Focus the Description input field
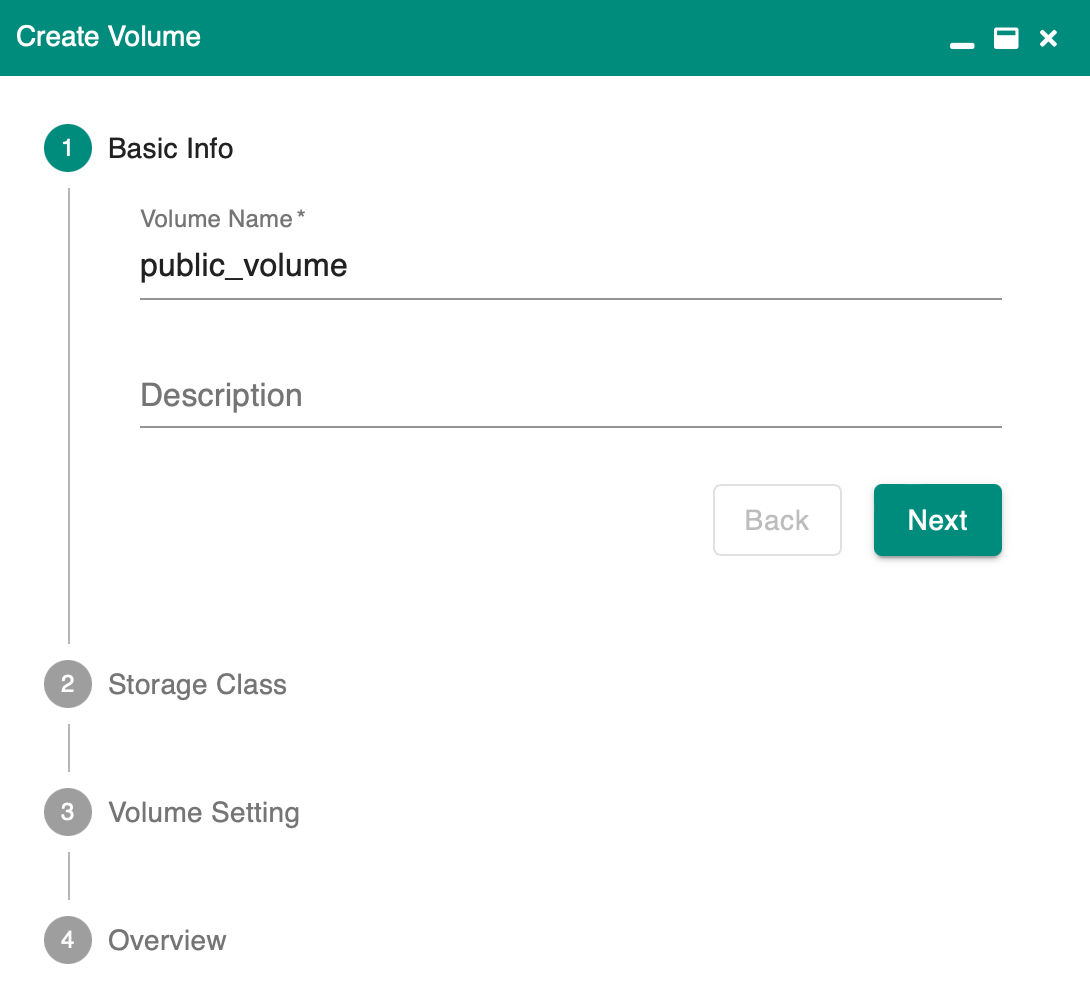This screenshot has height=1006, width=1090. [571, 396]
